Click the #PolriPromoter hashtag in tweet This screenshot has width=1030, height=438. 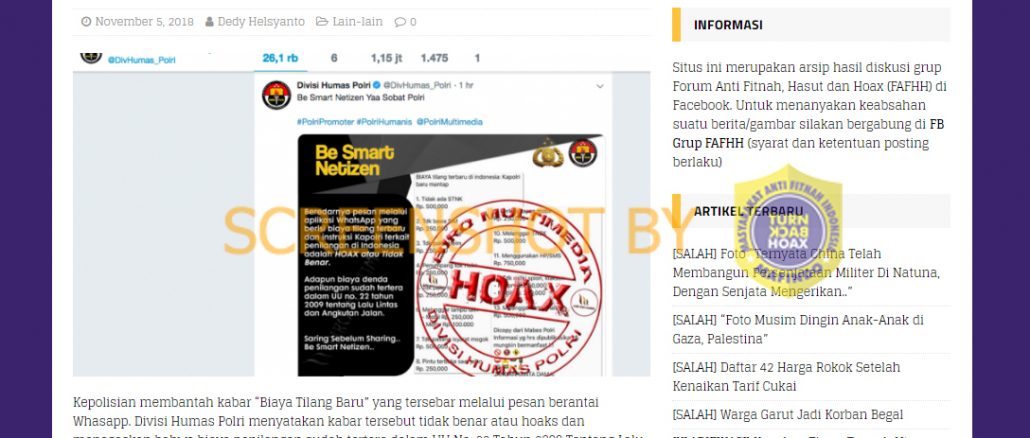click(x=325, y=122)
